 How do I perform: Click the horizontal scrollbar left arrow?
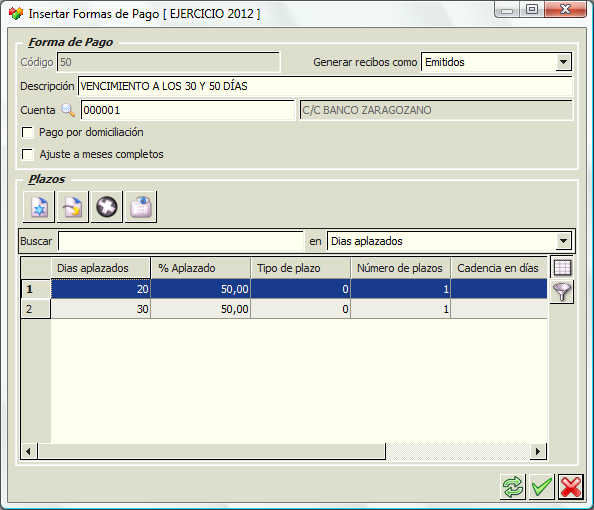pos(29,451)
